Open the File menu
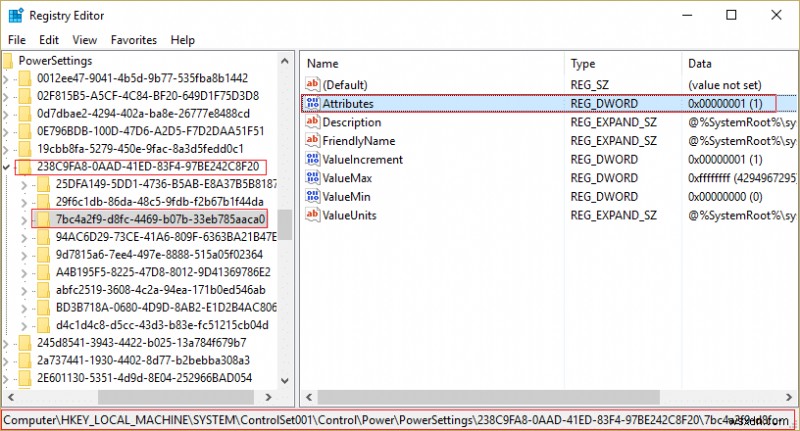The image size is (800, 431). [17, 40]
